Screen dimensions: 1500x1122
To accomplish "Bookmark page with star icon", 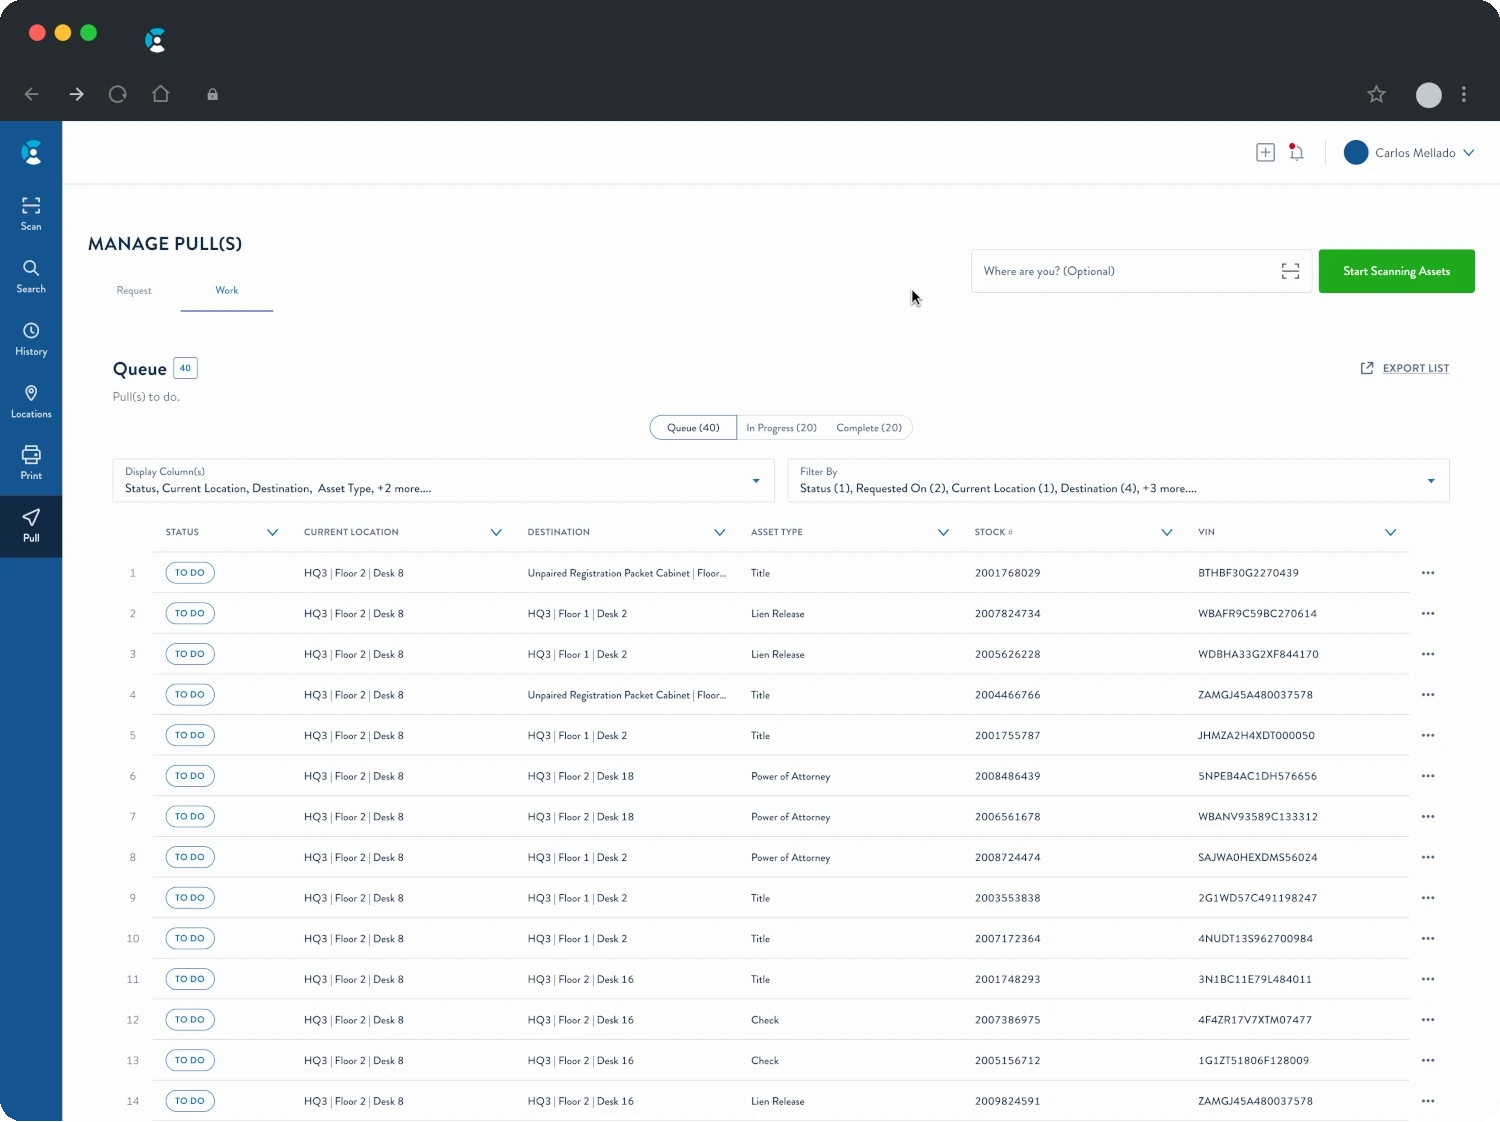I will (x=1376, y=94).
